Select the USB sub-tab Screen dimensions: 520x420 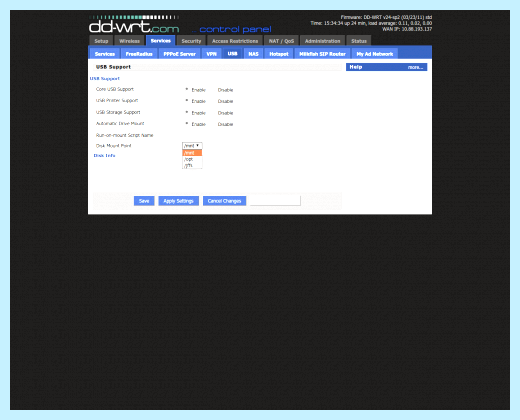click(232, 53)
